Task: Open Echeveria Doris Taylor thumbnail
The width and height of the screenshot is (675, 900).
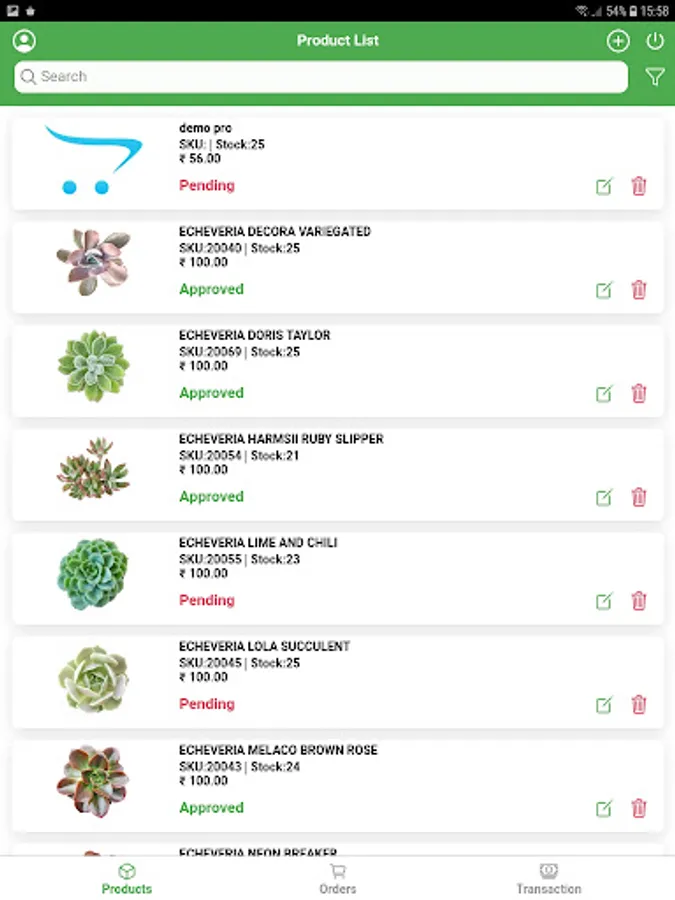Action: coord(93,366)
